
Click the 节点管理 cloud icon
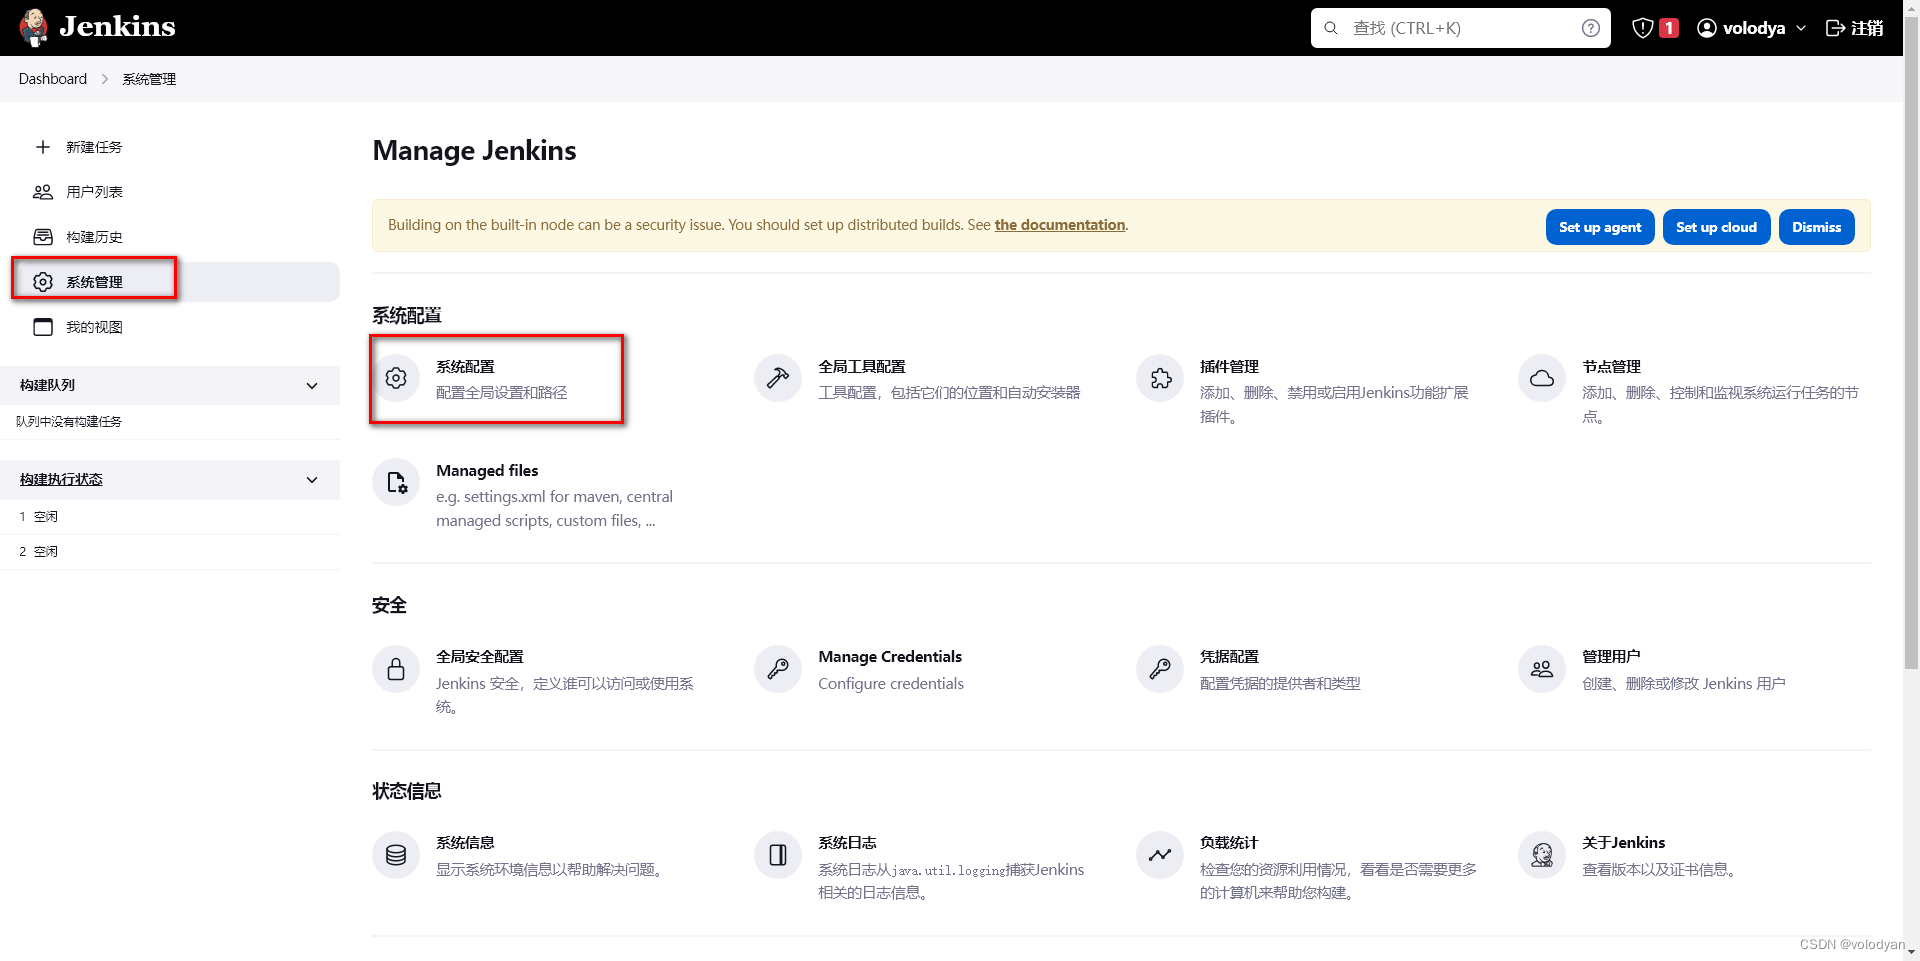[1542, 378]
